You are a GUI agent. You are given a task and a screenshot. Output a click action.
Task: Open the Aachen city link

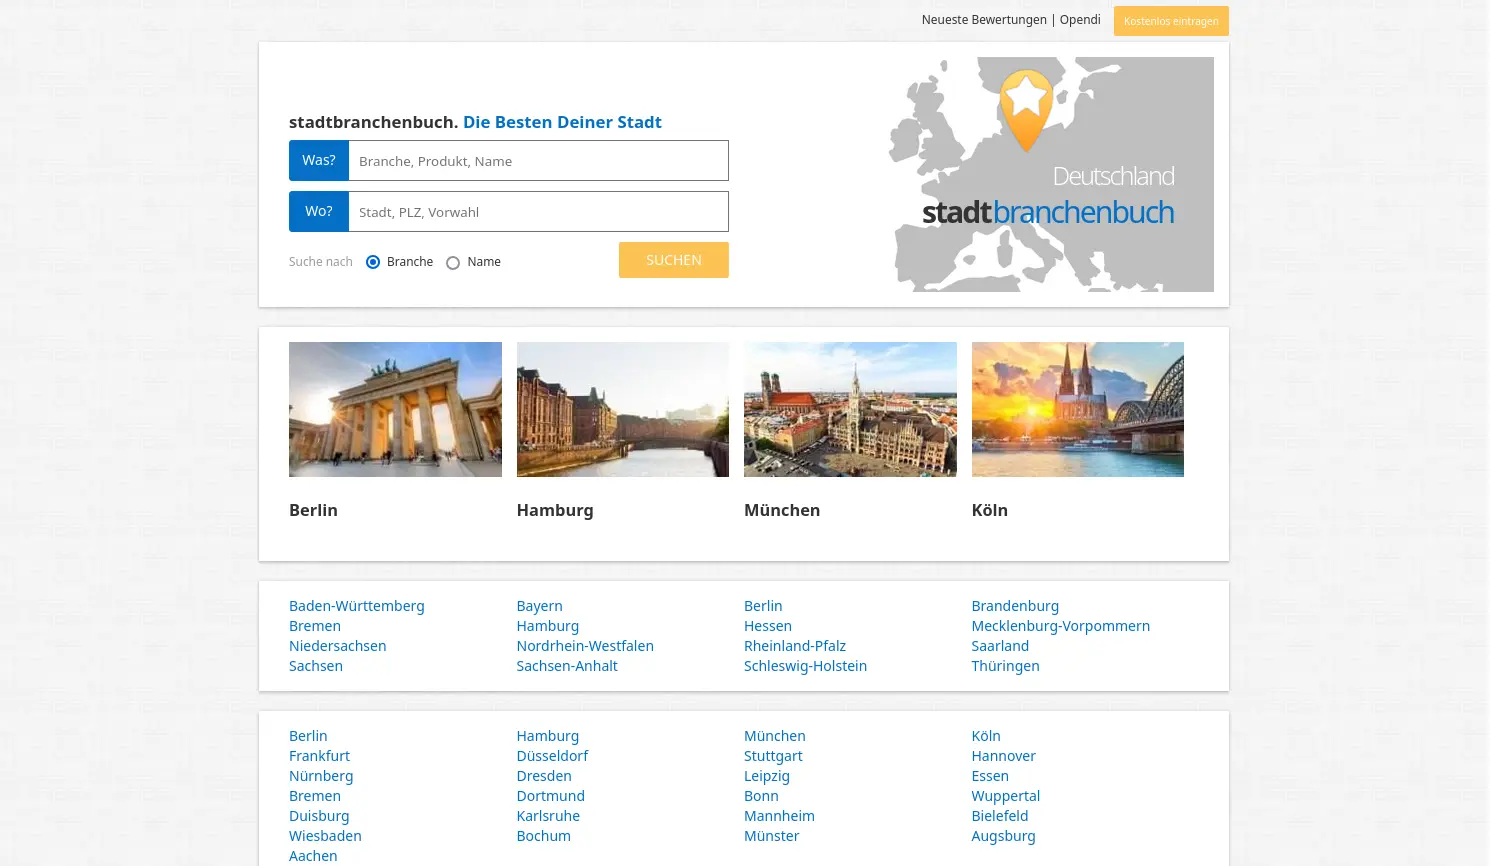point(313,855)
